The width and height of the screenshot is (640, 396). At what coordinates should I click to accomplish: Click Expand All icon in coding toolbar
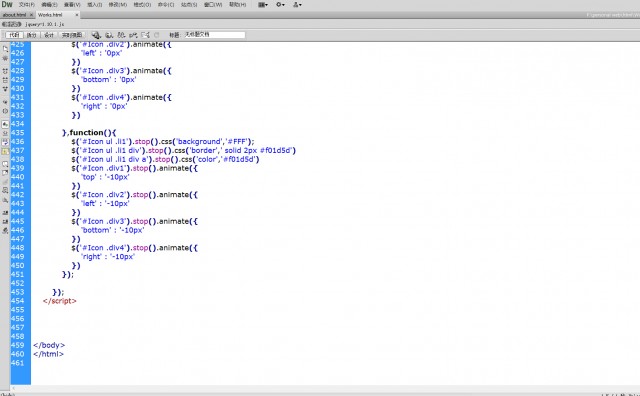coord(5,89)
